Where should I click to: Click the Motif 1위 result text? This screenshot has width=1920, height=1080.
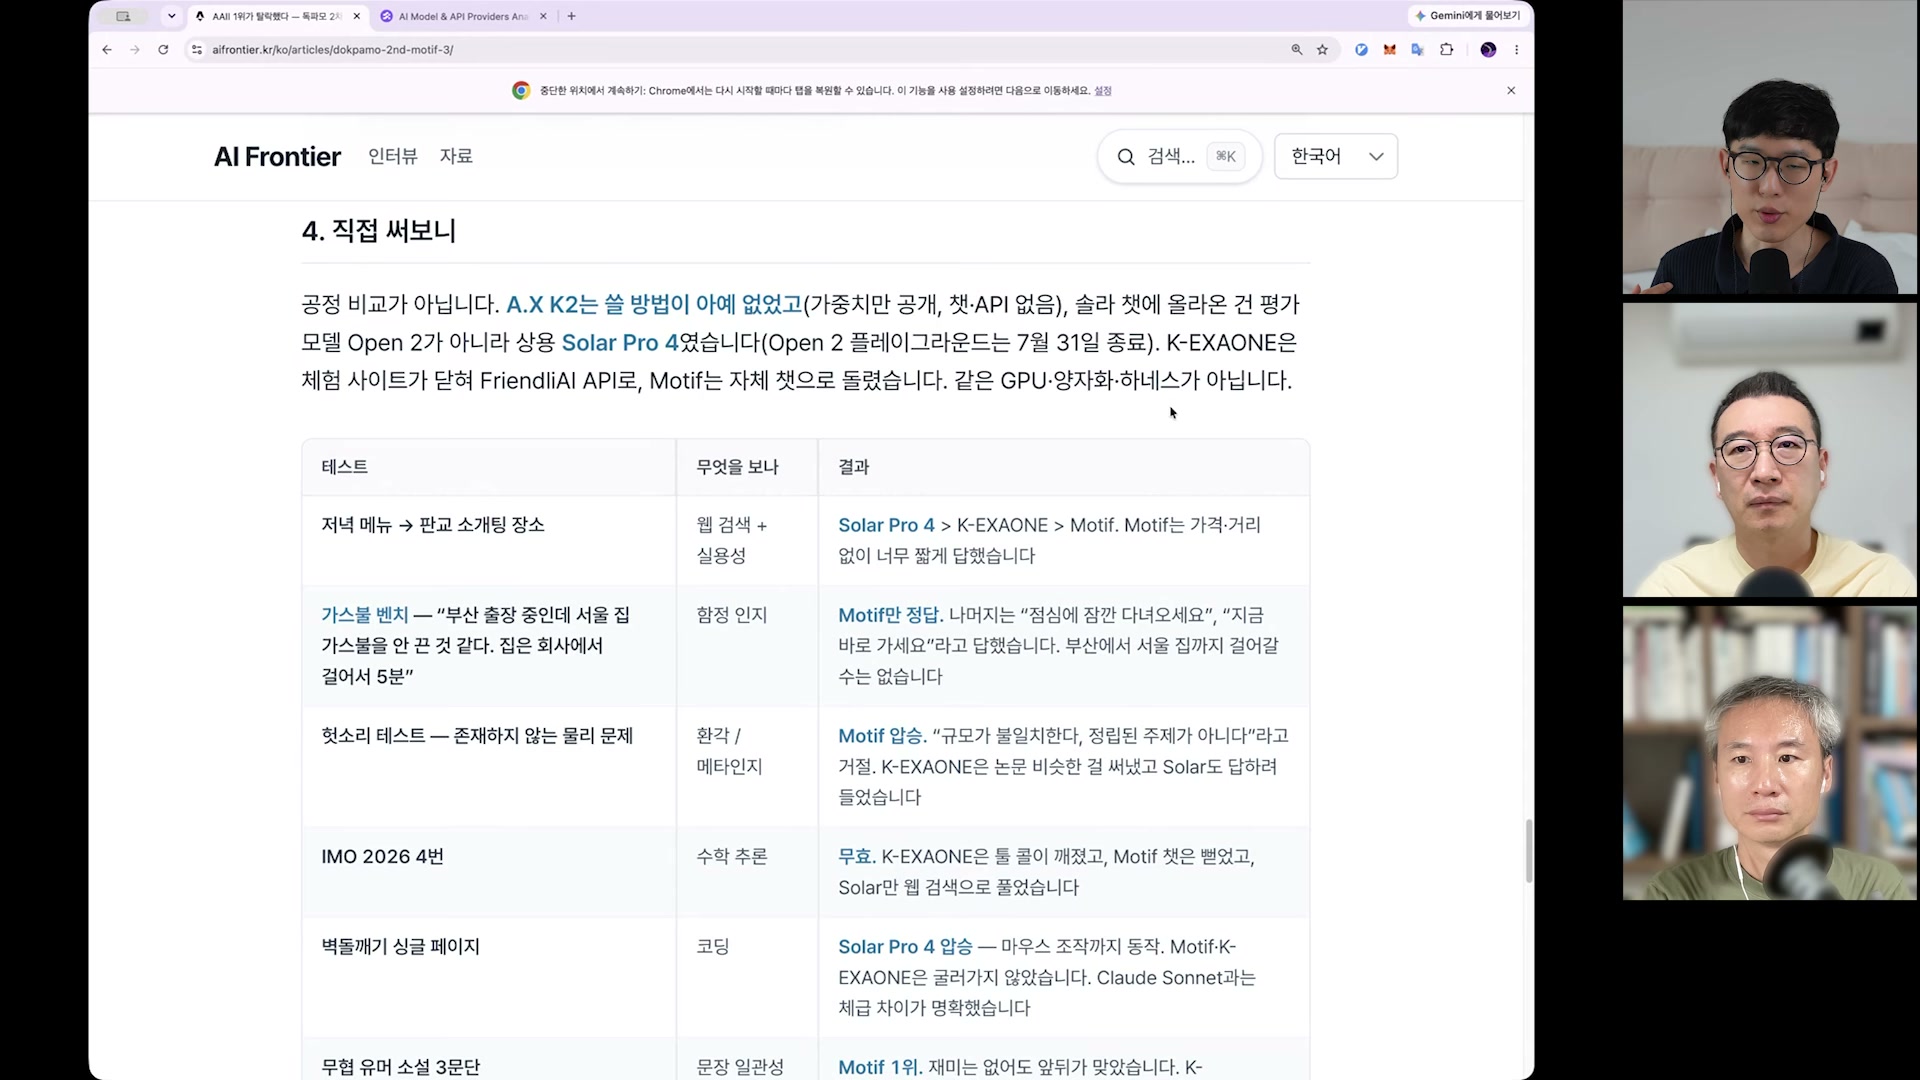point(880,1067)
